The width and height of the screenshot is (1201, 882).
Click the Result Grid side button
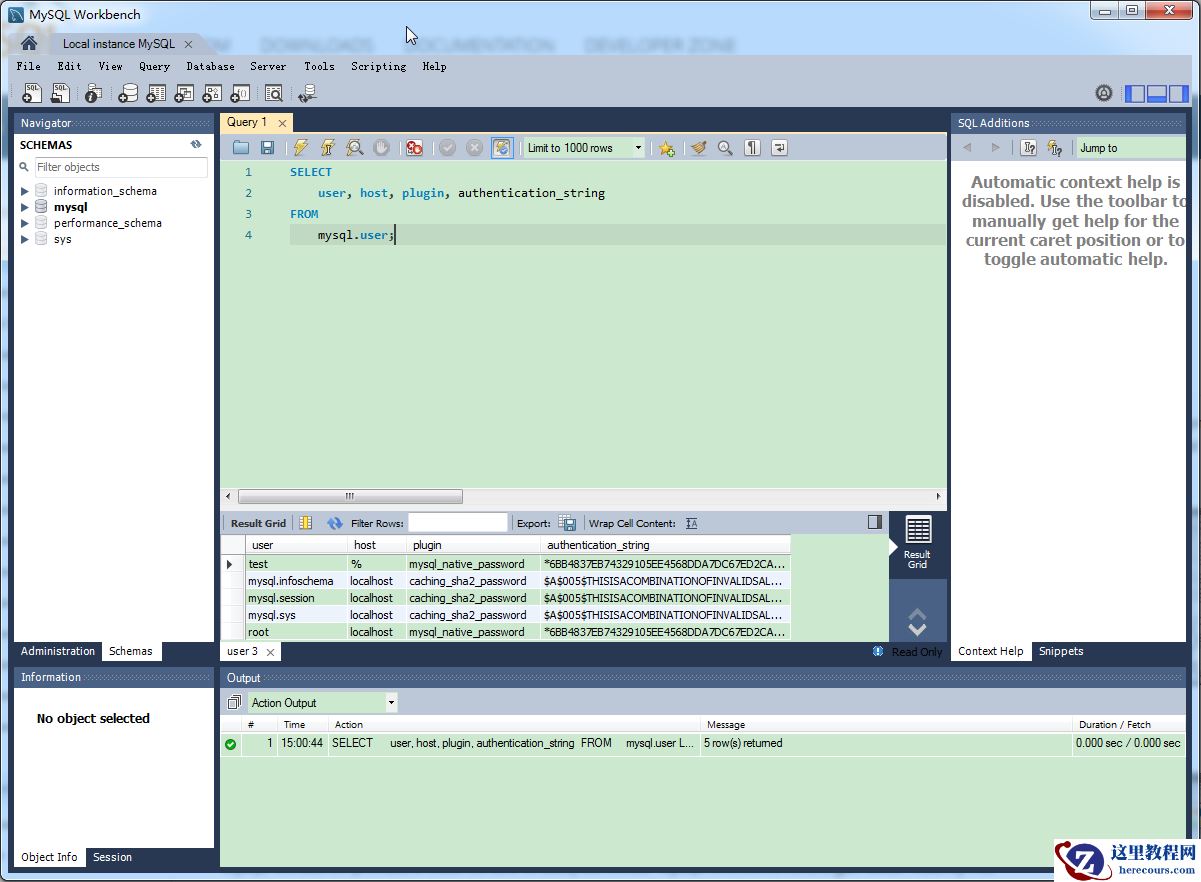[917, 544]
